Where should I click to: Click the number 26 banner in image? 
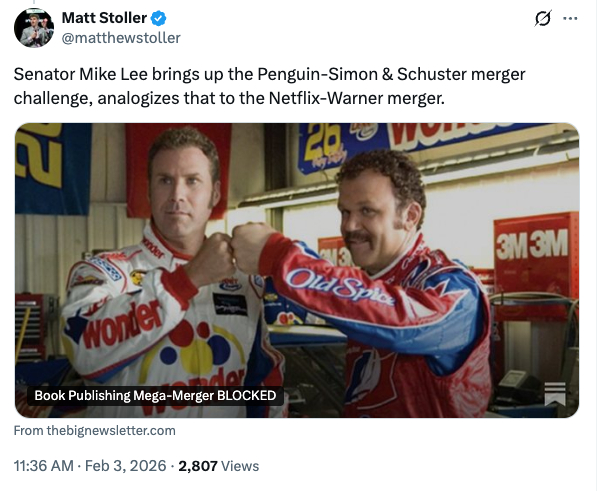point(324,144)
